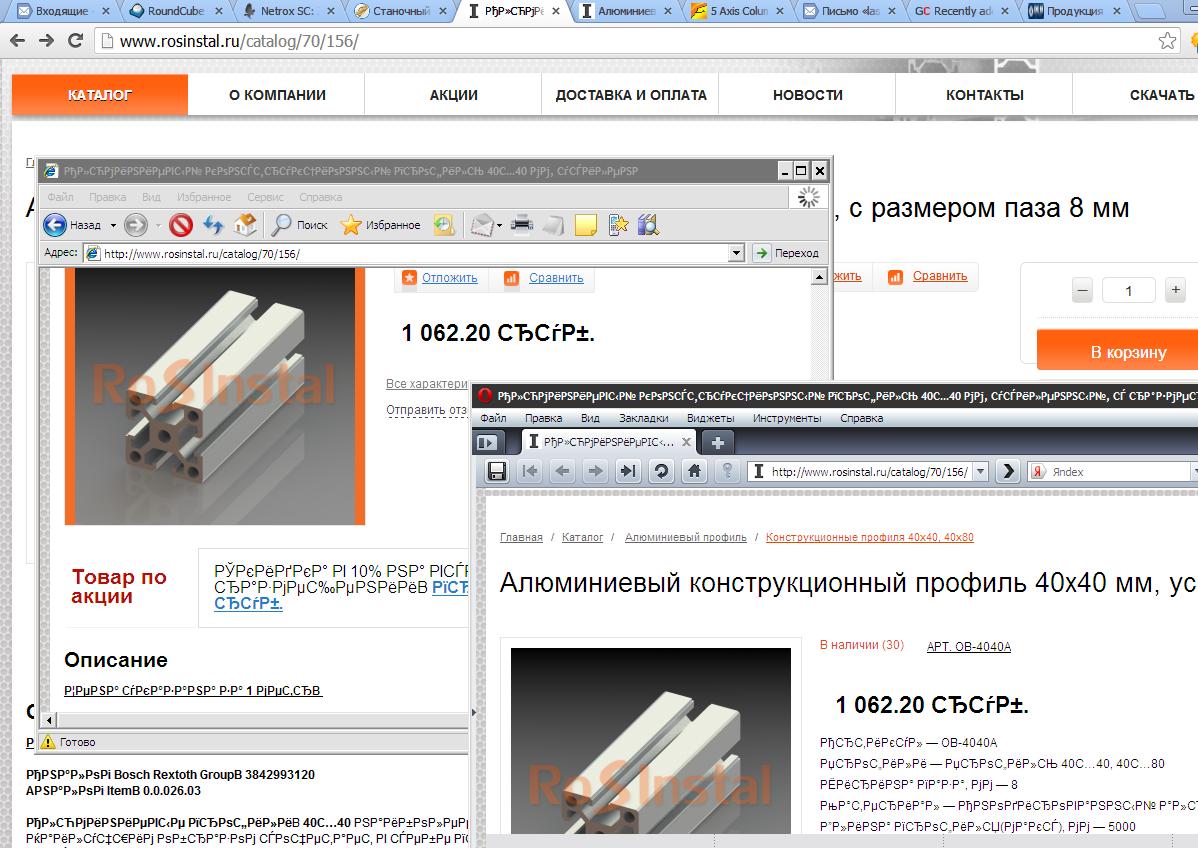The width and height of the screenshot is (1198, 848).
Task: Open Избранное favorites in IE toolbar
Action: (x=380, y=225)
